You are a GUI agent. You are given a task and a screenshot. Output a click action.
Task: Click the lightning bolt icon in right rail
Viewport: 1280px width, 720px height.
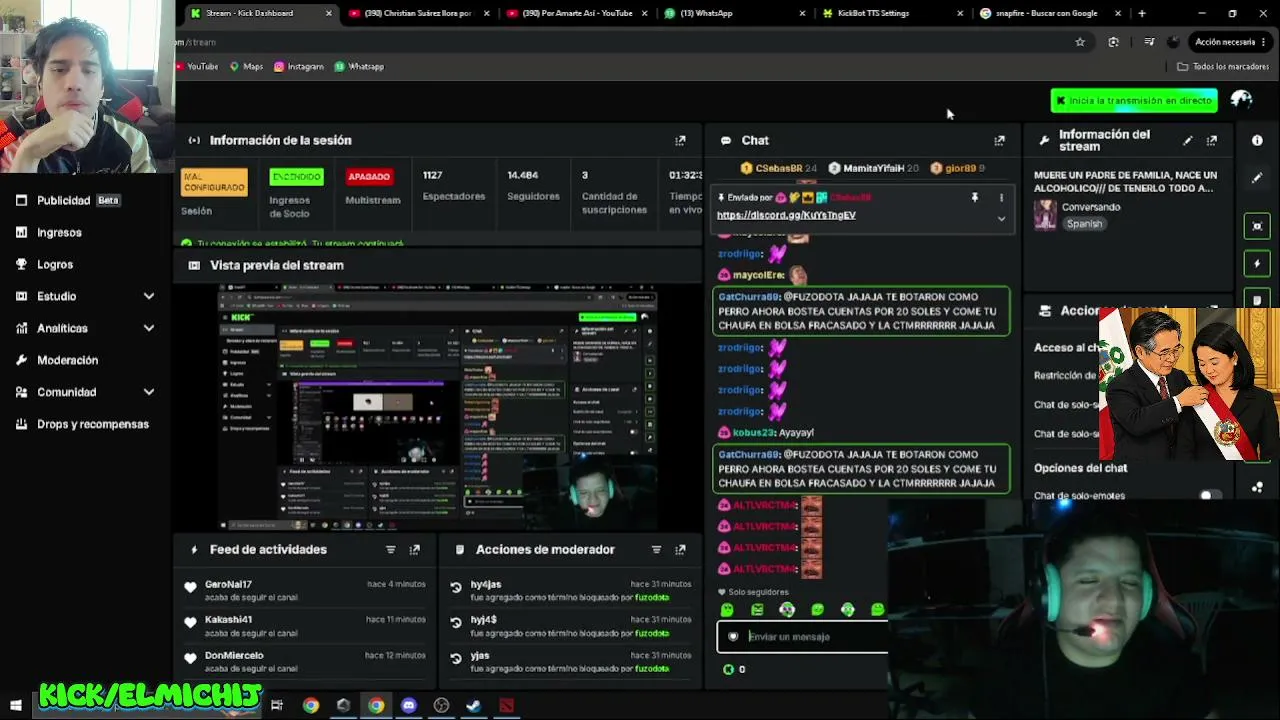tap(1257, 264)
